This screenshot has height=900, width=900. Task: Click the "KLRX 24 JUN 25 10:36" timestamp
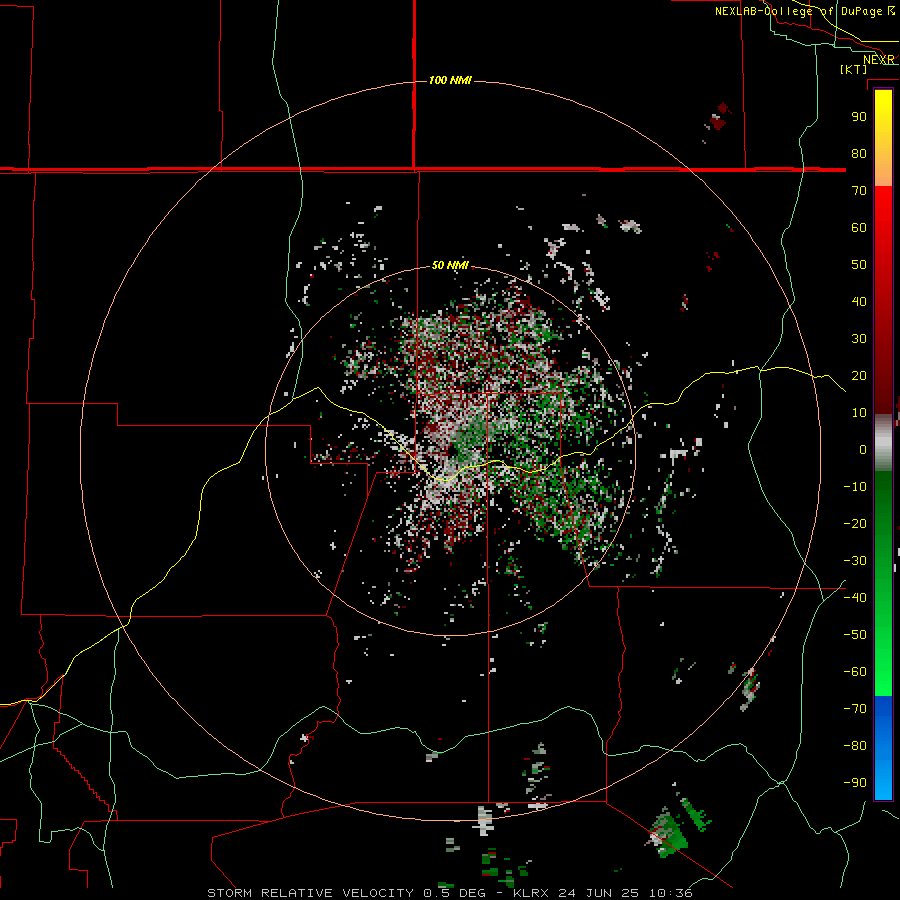pos(603,893)
